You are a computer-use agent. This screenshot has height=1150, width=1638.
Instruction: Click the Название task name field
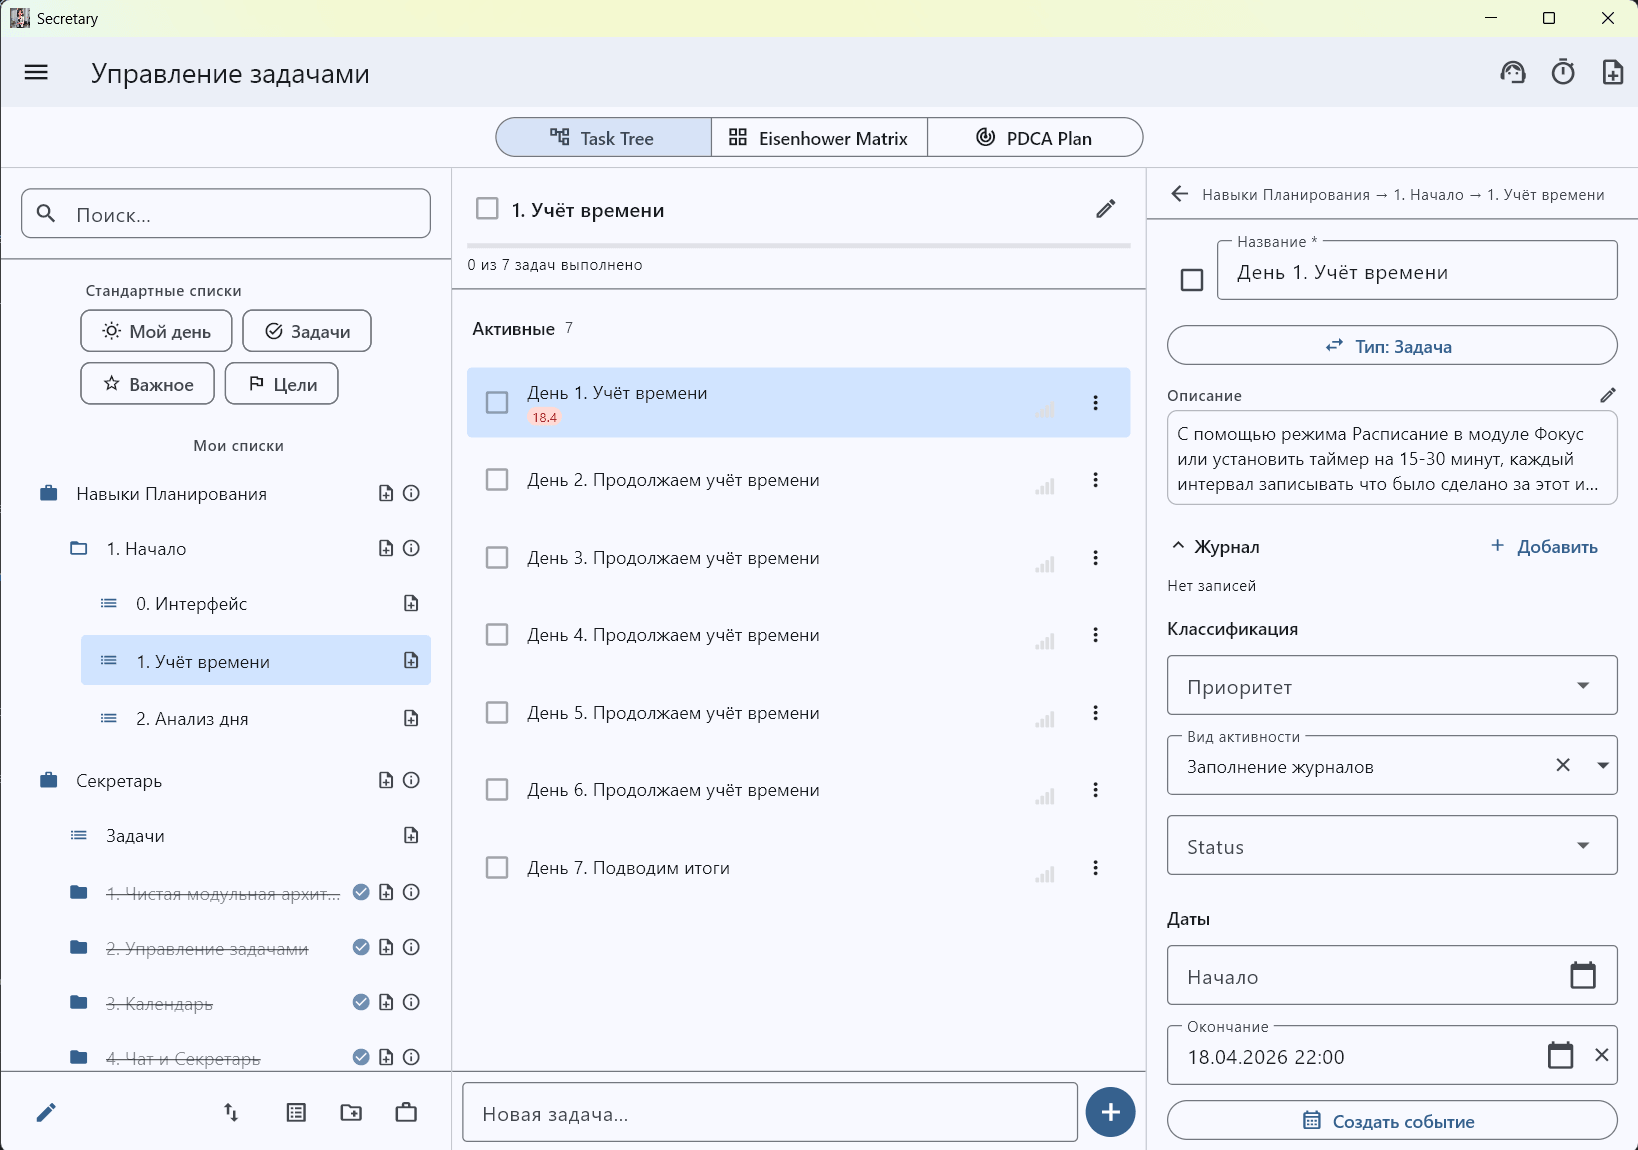[1417, 271]
